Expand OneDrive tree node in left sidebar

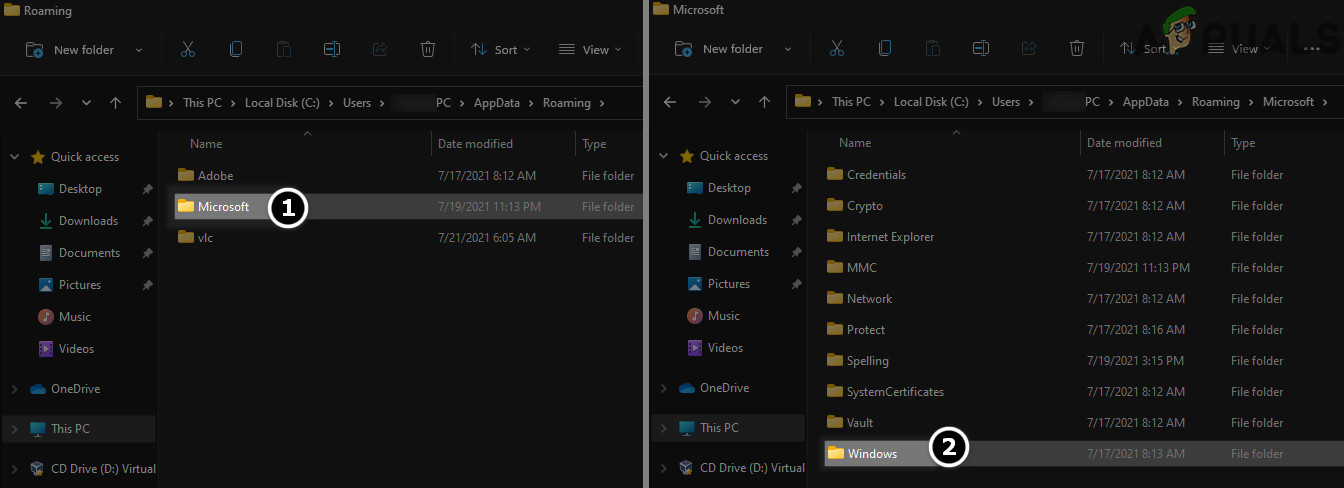[x=14, y=389]
